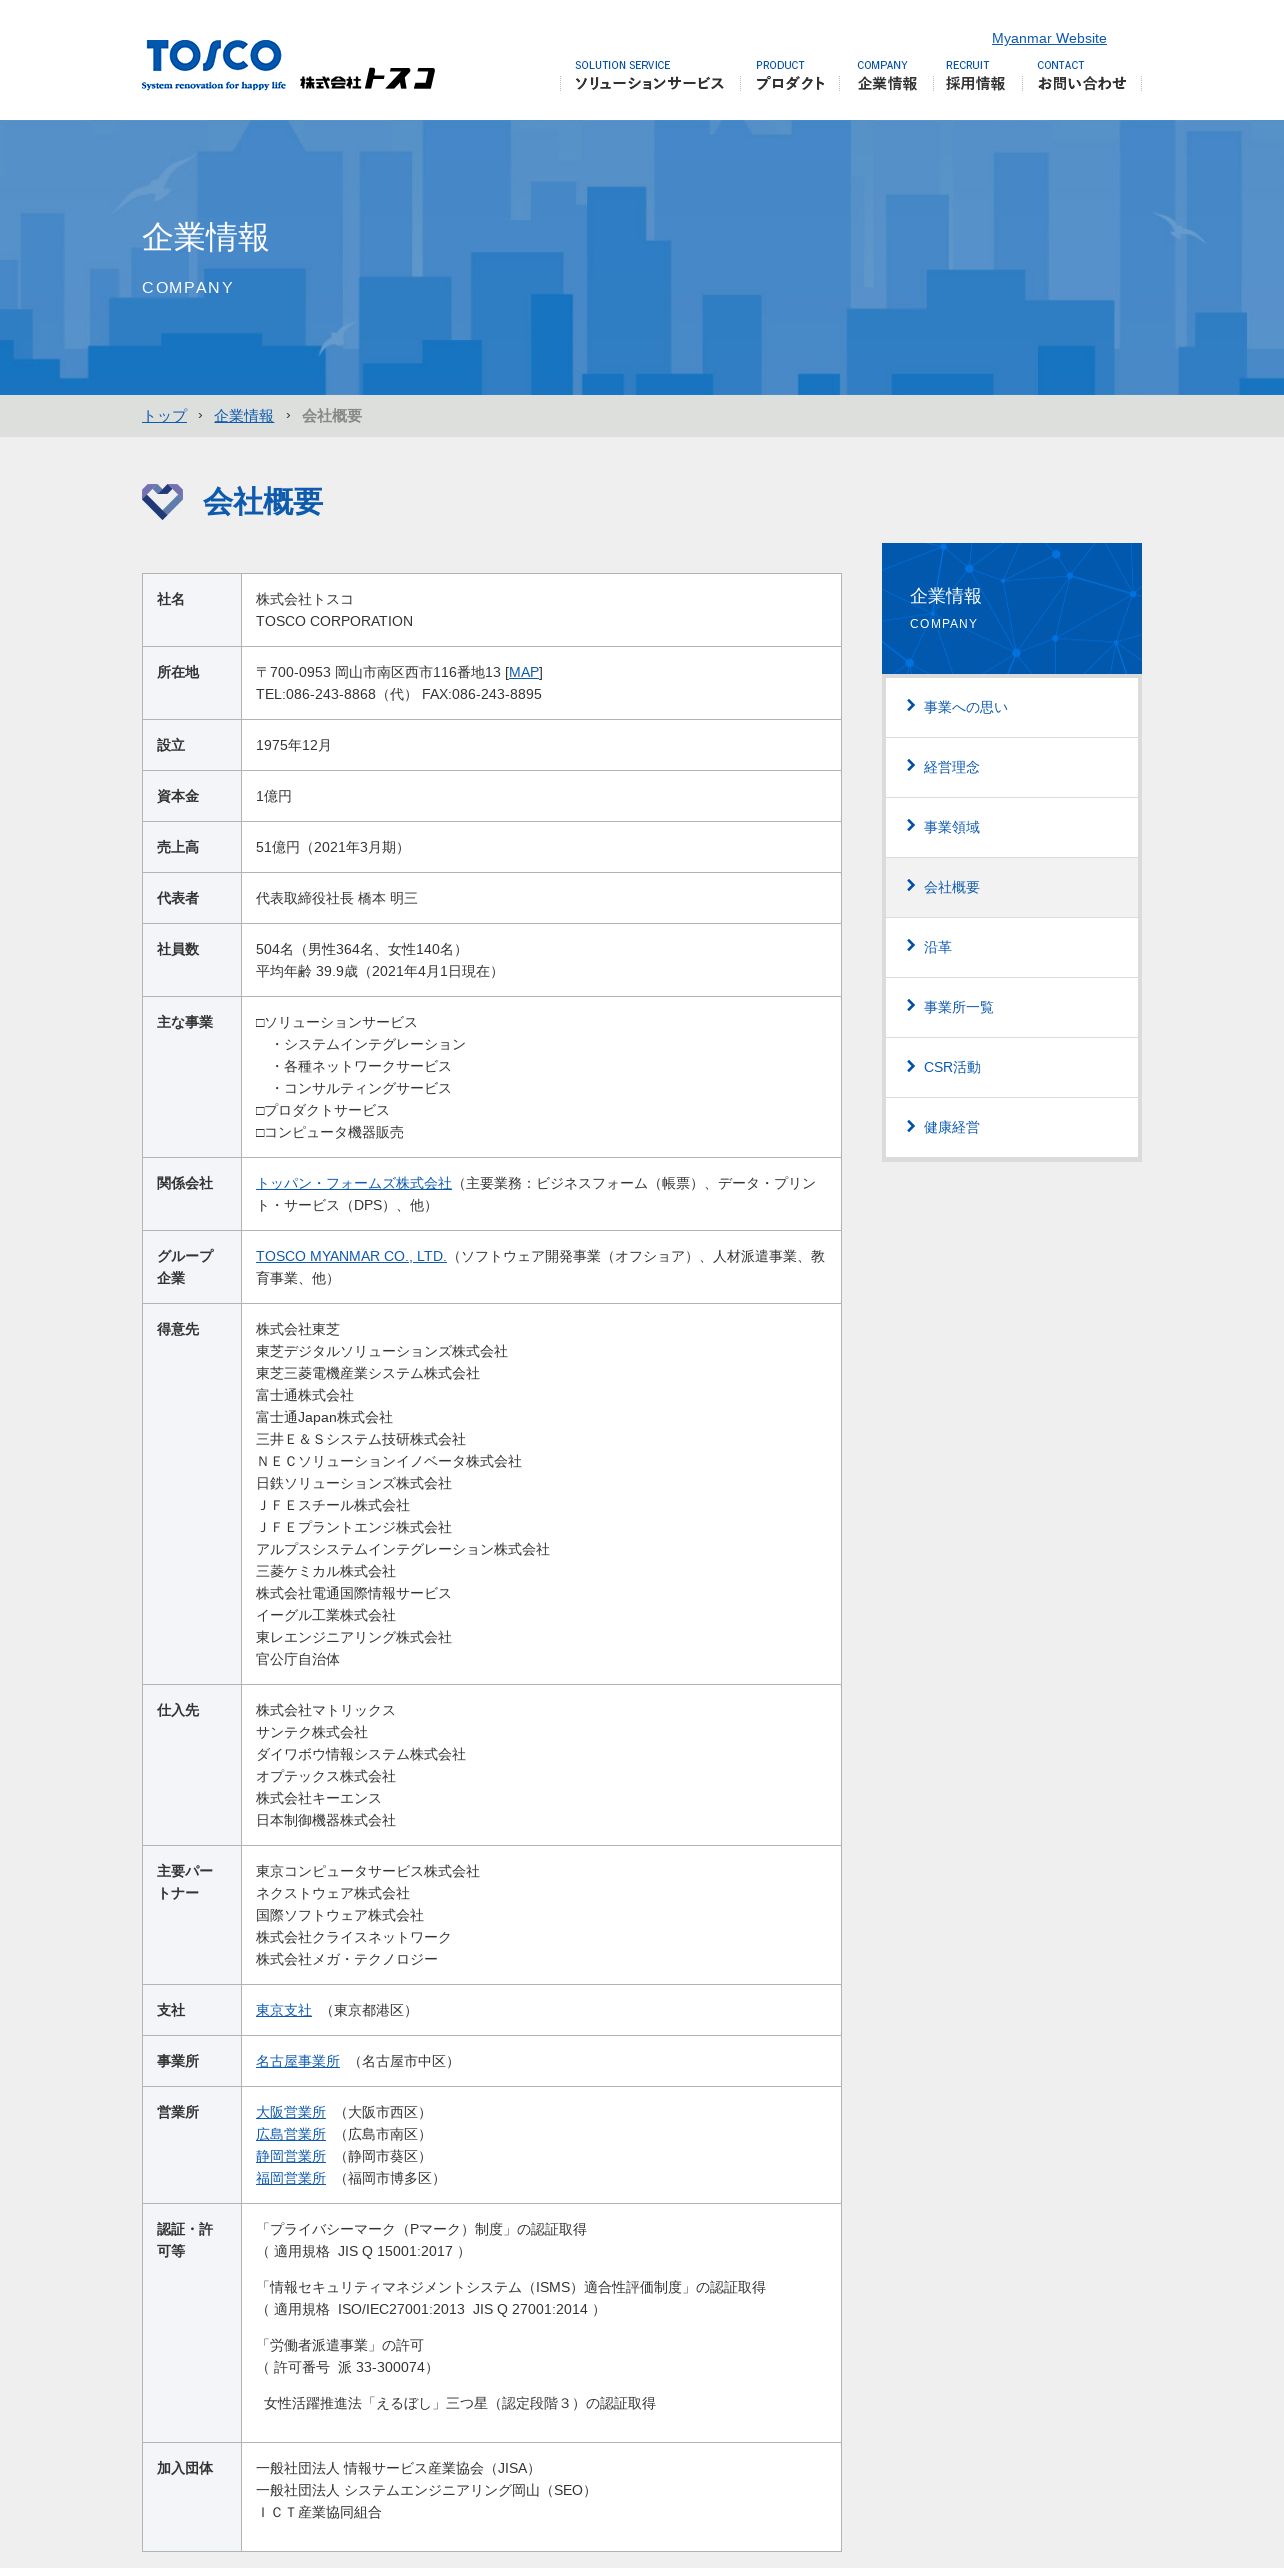The width and height of the screenshot is (1284, 2568).
Task: Open the 広島営業所 link
Action: point(291,2134)
